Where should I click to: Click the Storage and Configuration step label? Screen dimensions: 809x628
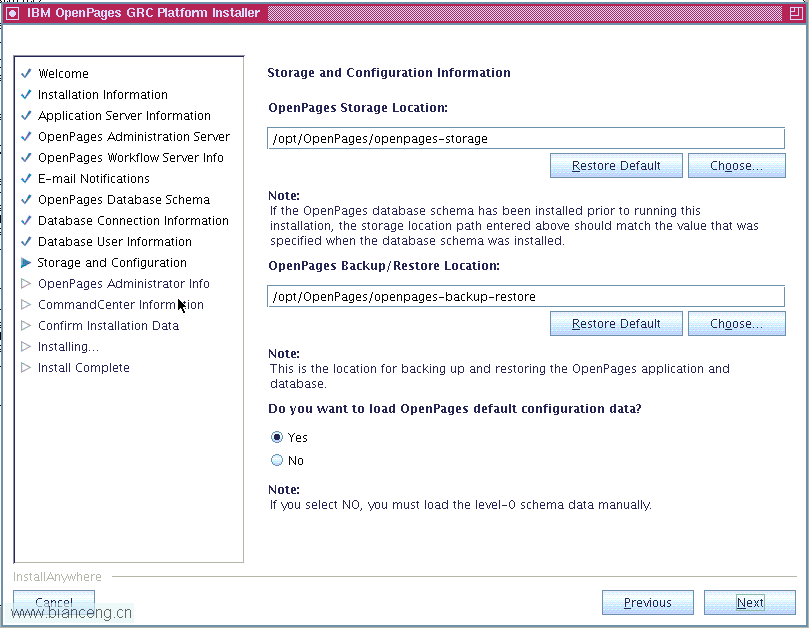(x=112, y=263)
